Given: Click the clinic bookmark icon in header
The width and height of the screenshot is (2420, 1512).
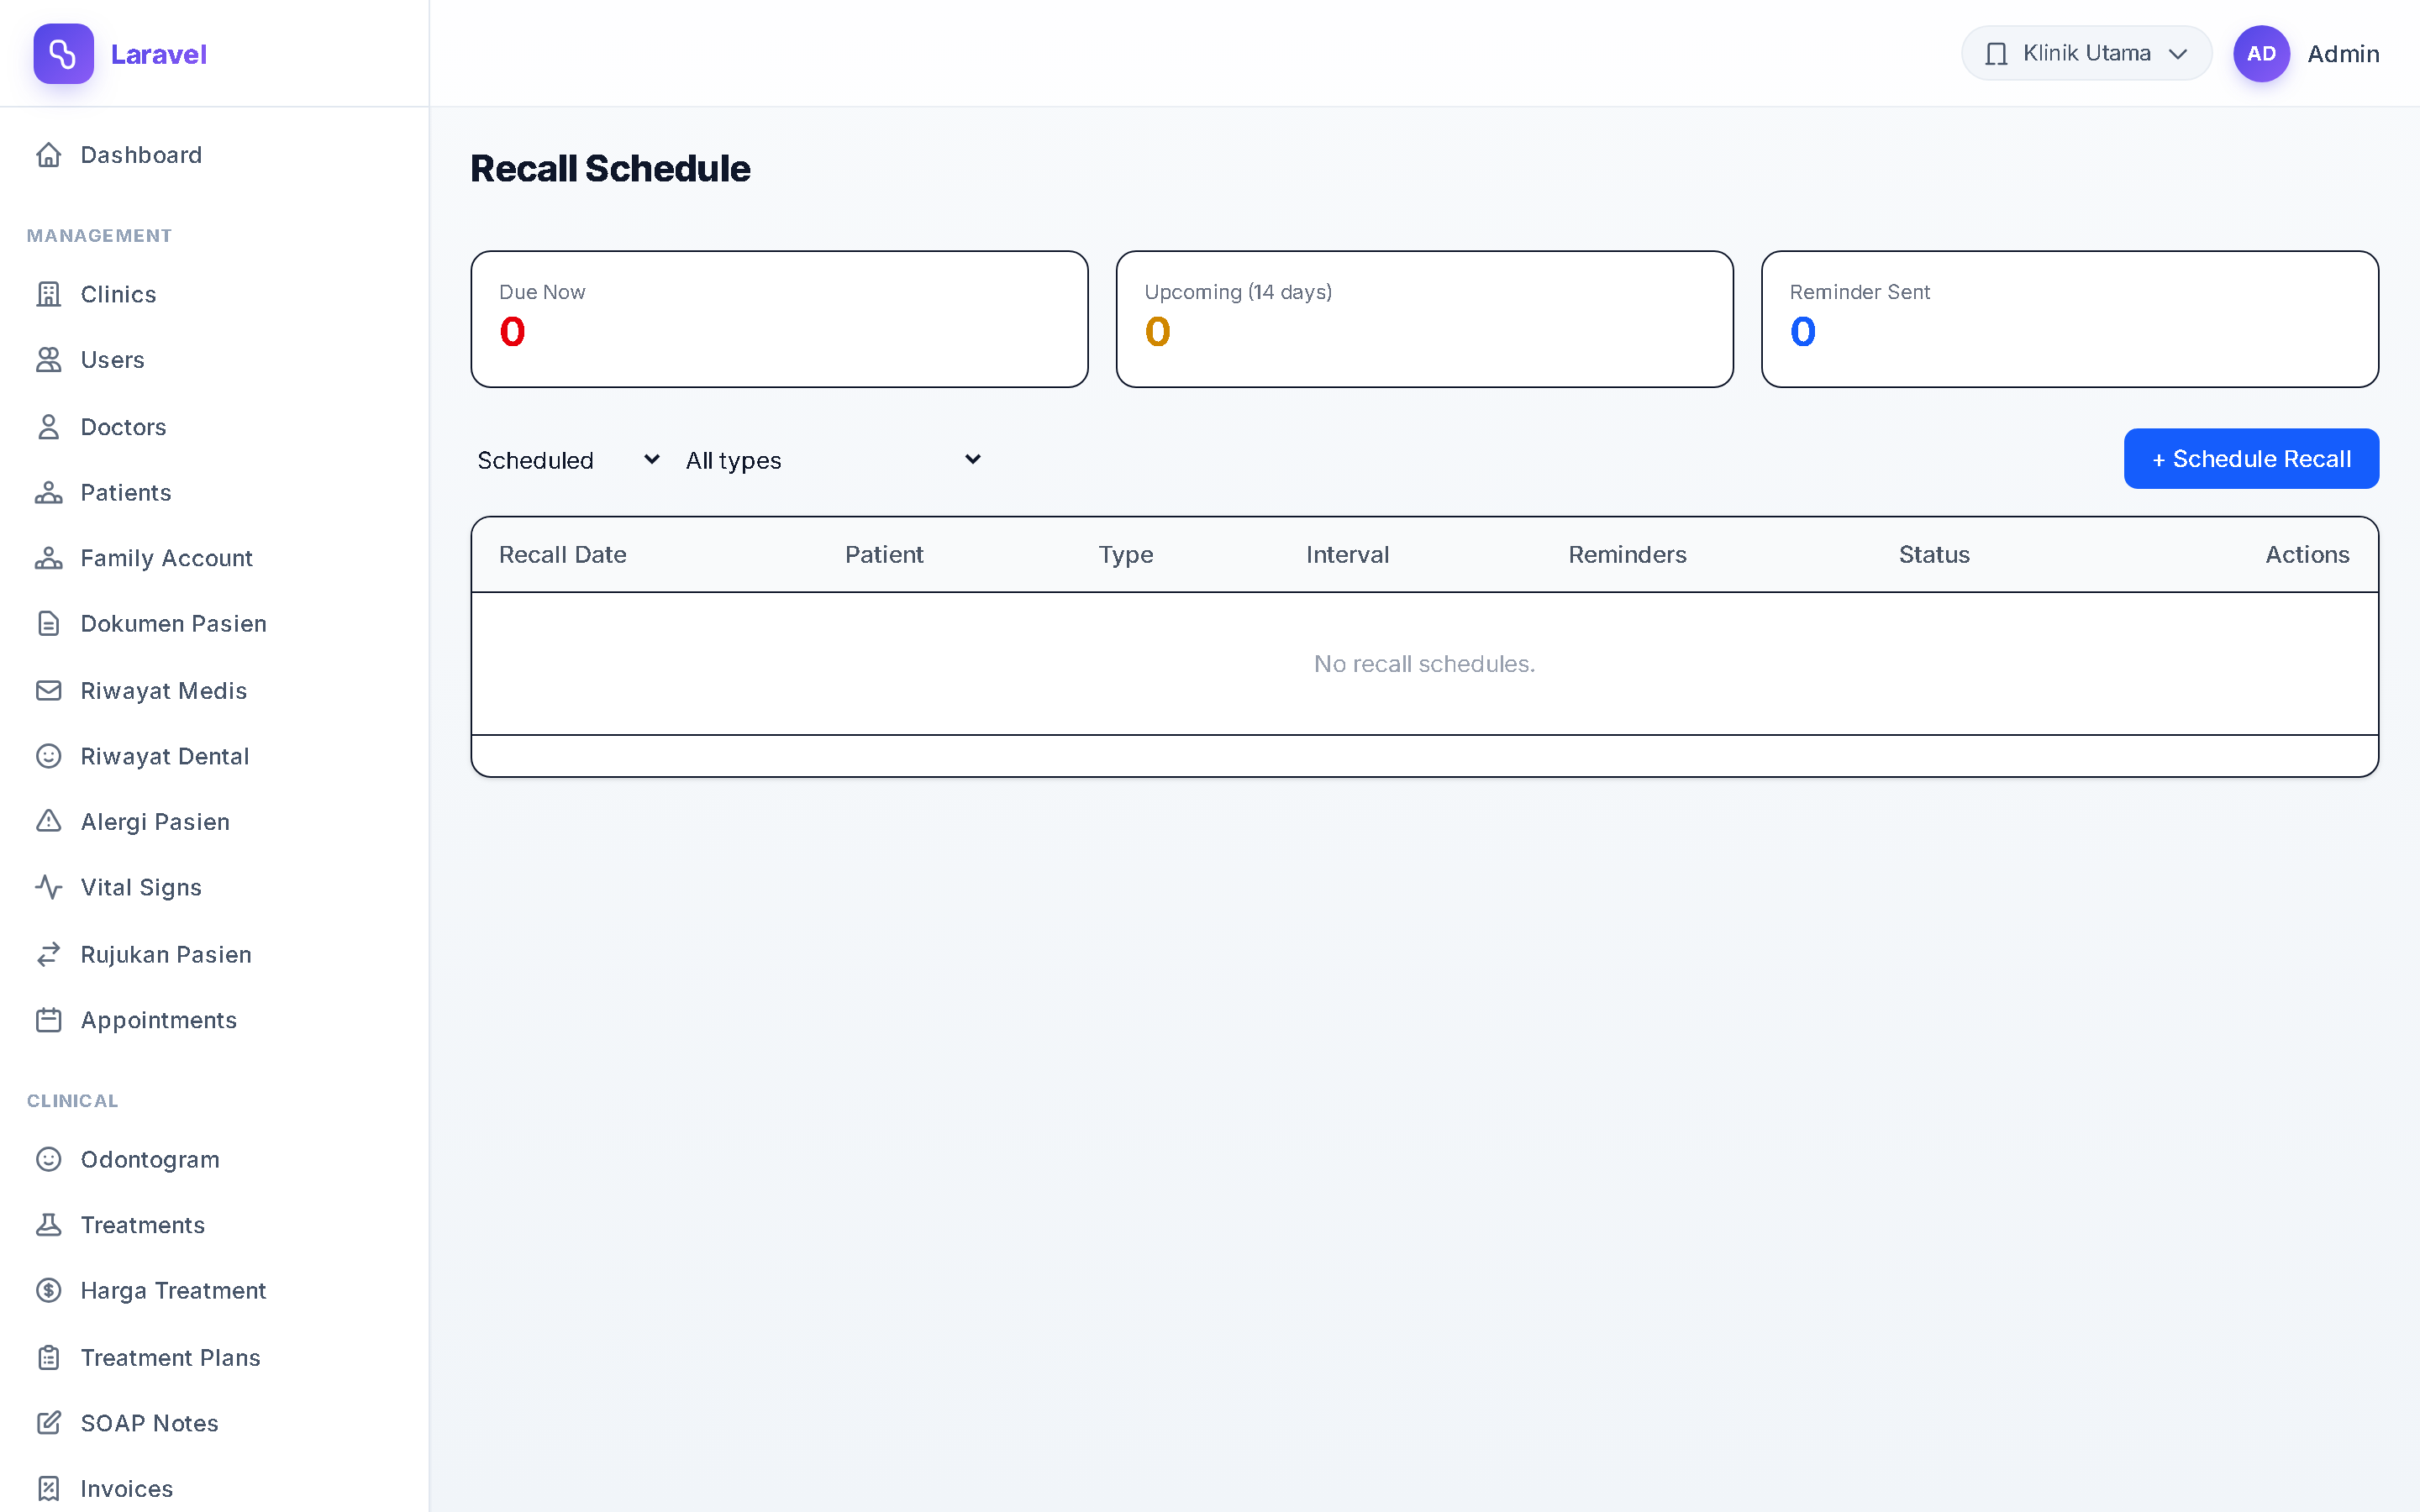Looking at the screenshot, I should (x=1996, y=54).
